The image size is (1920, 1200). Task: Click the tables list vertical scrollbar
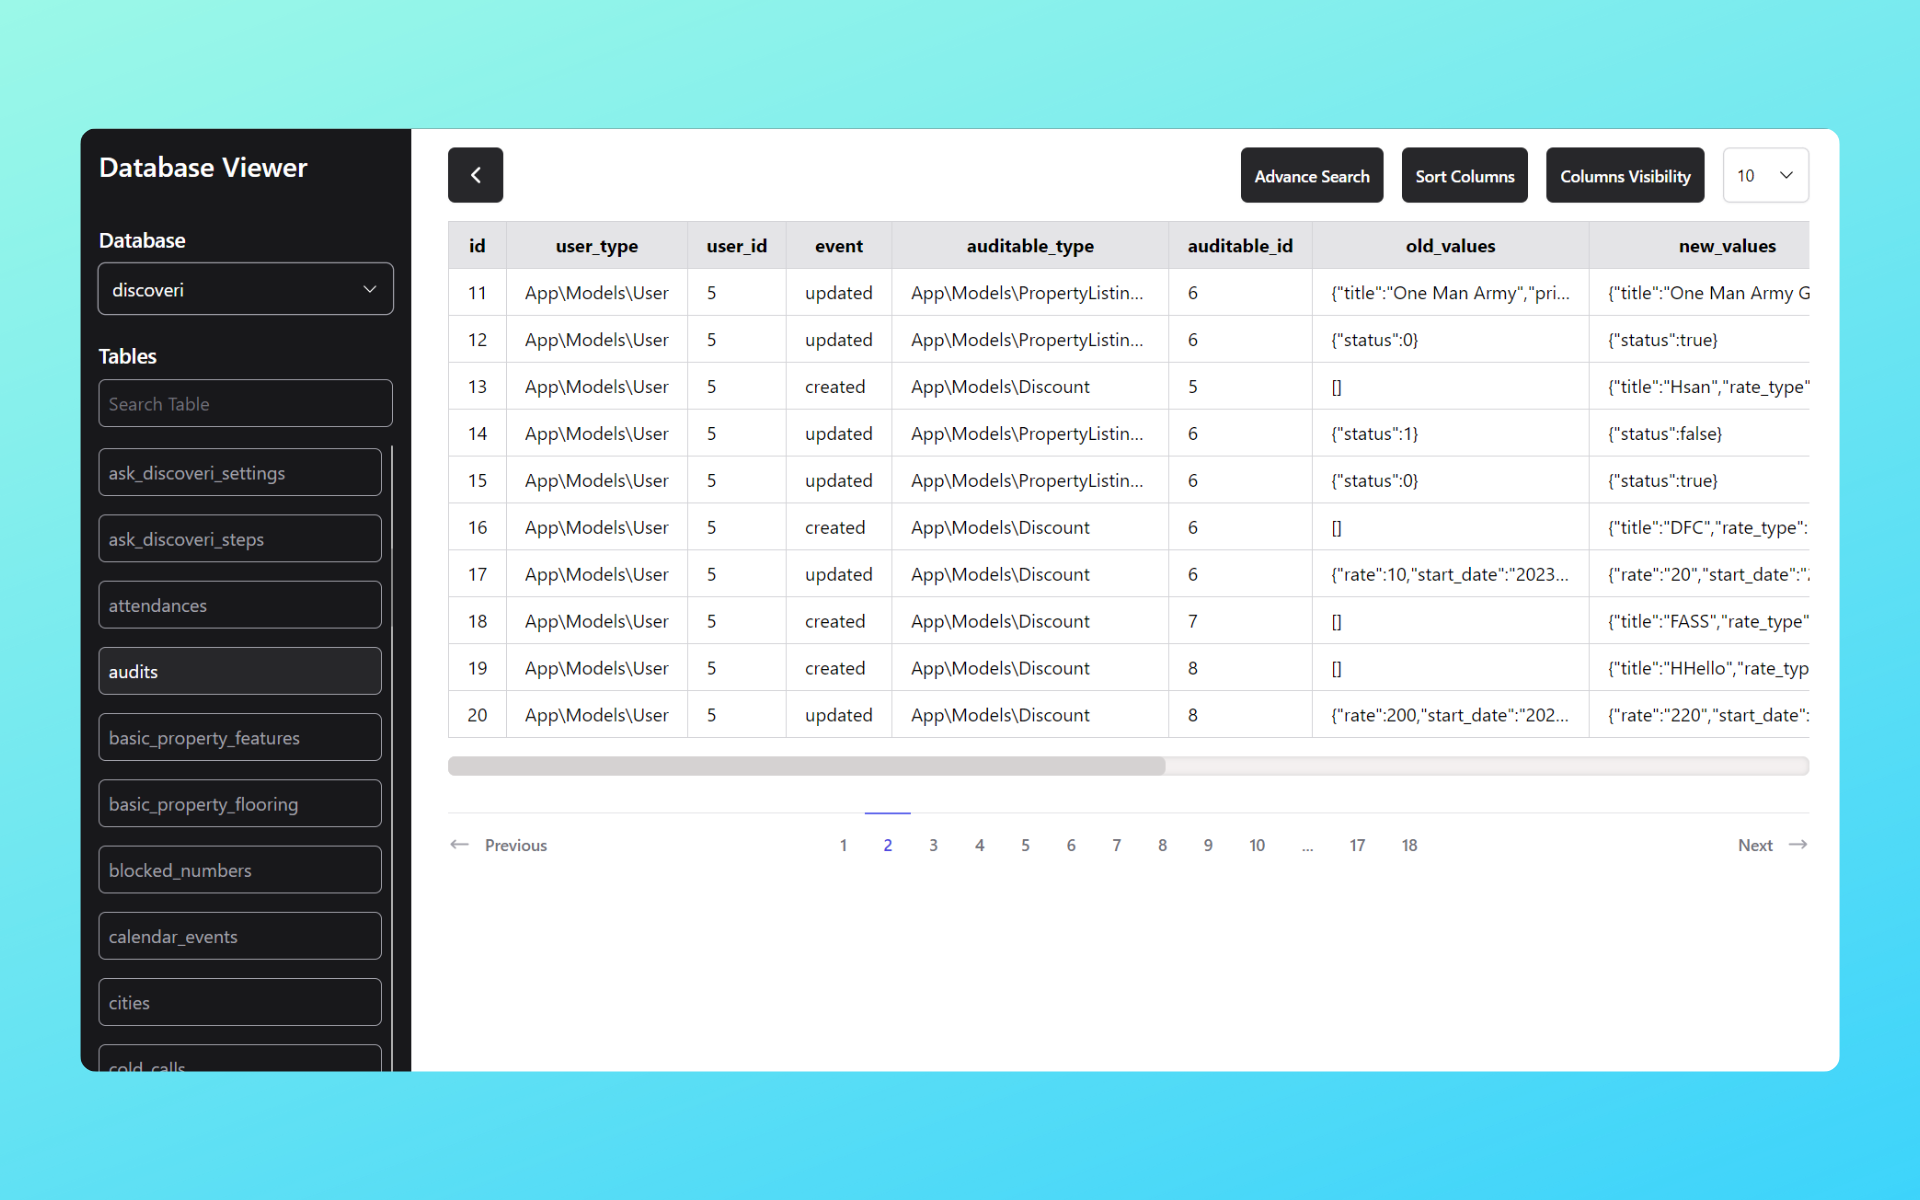392,758
